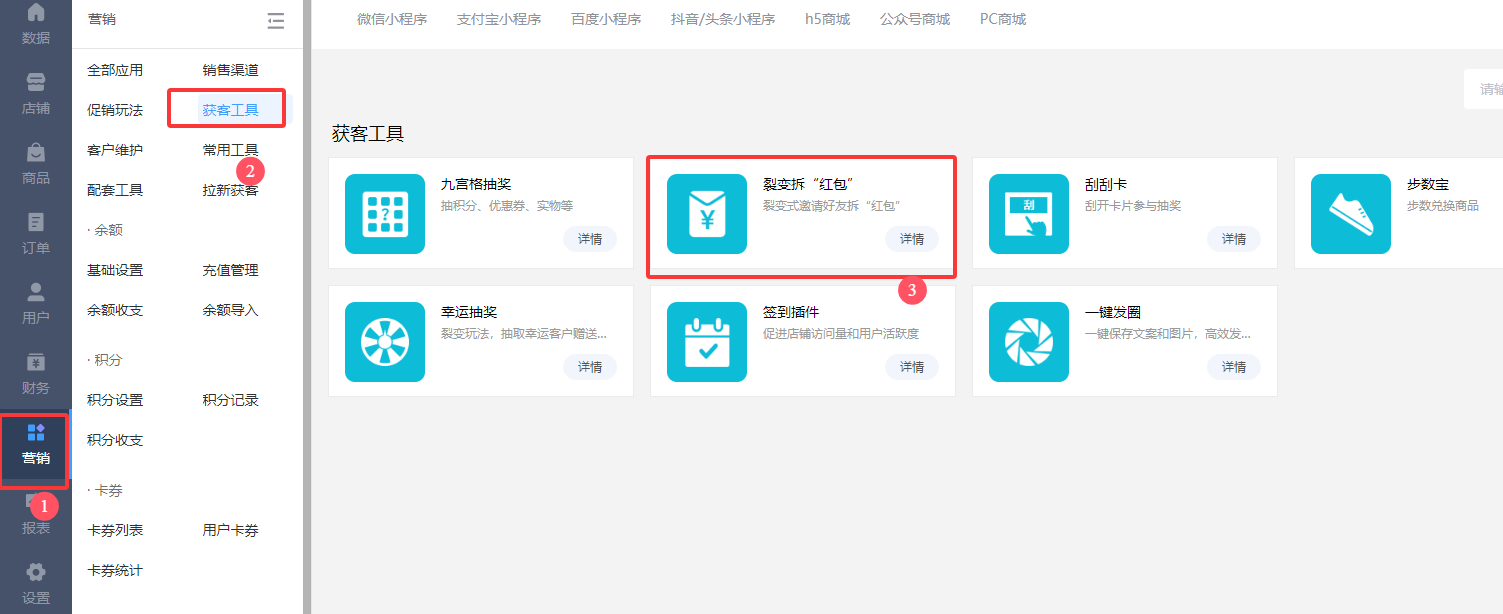Select 获客工具 menu item
Screen dimensions: 1503x614
[x=230, y=110]
